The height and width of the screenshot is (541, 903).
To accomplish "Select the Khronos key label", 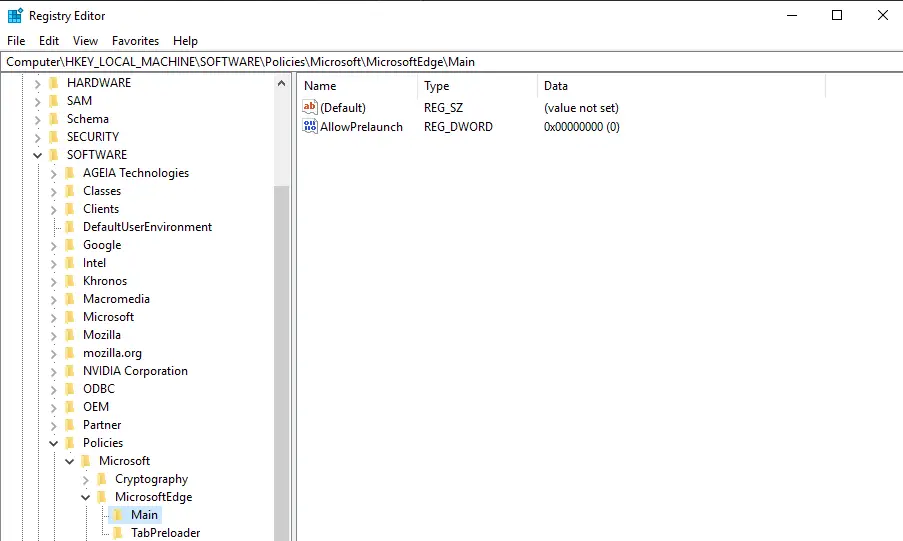I will tap(105, 281).
